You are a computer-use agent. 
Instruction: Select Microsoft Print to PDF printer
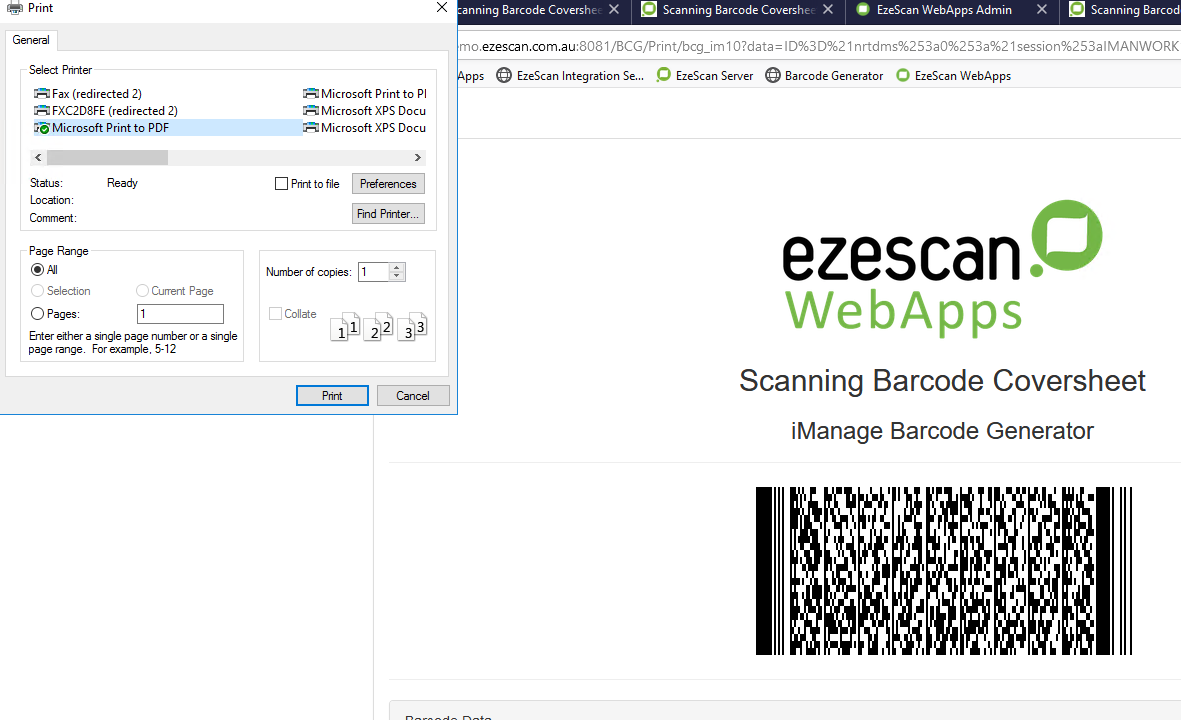click(110, 128)
